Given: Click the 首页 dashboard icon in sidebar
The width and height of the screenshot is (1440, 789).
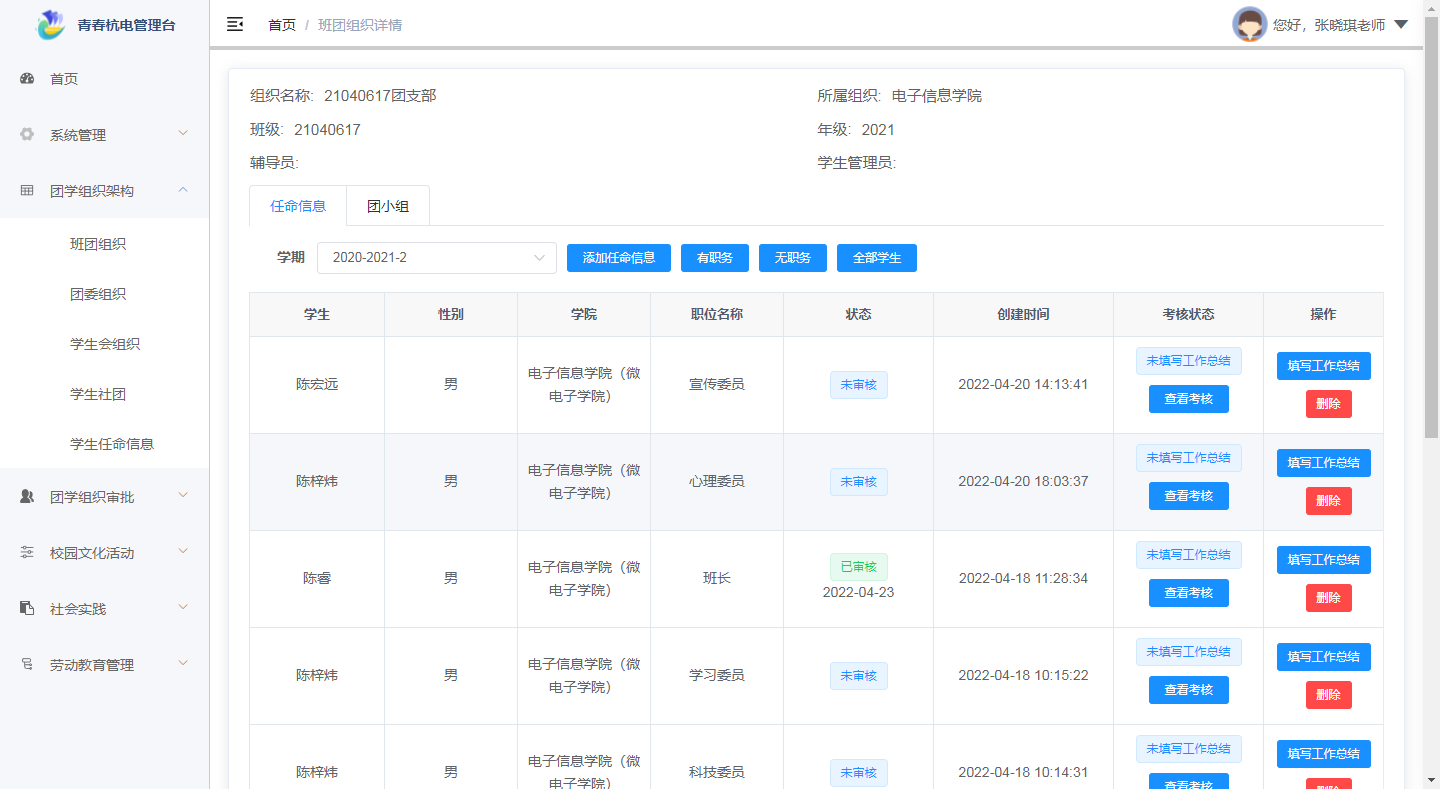Looking at the screenshot, I should click(x=27, y=78).
